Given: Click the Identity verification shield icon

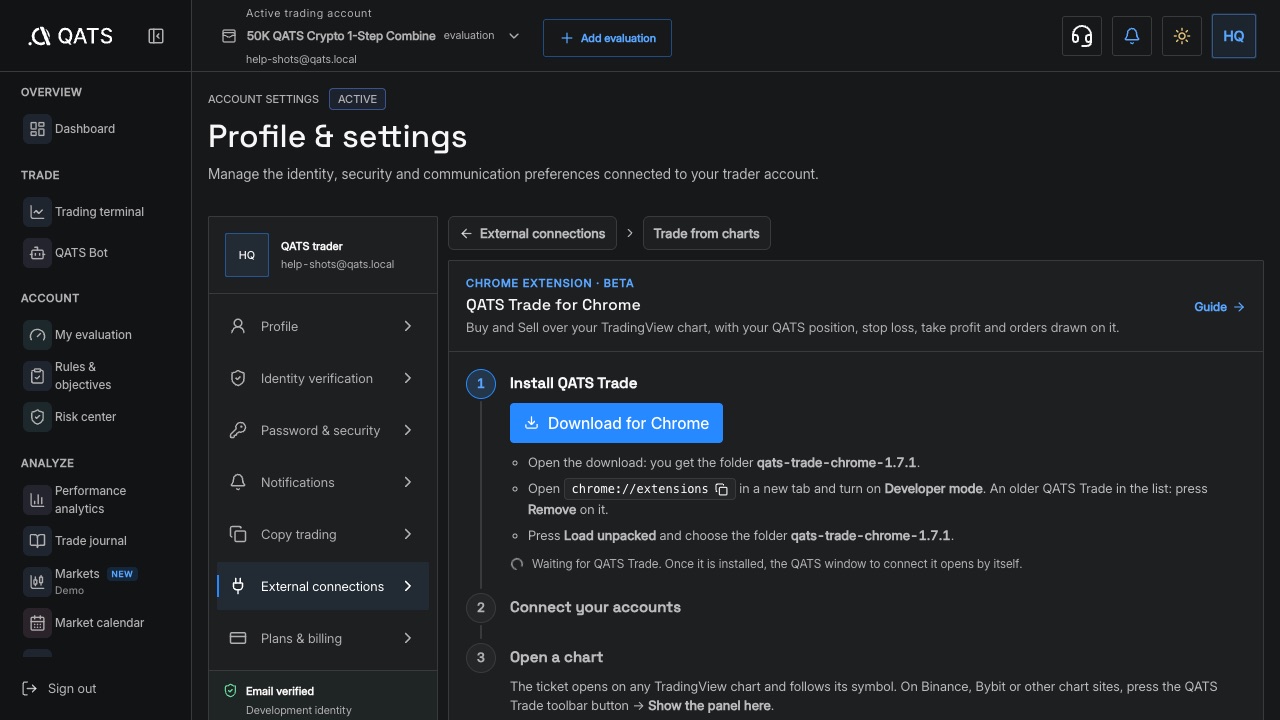Looking at the screenshot, I should point(238,378).
